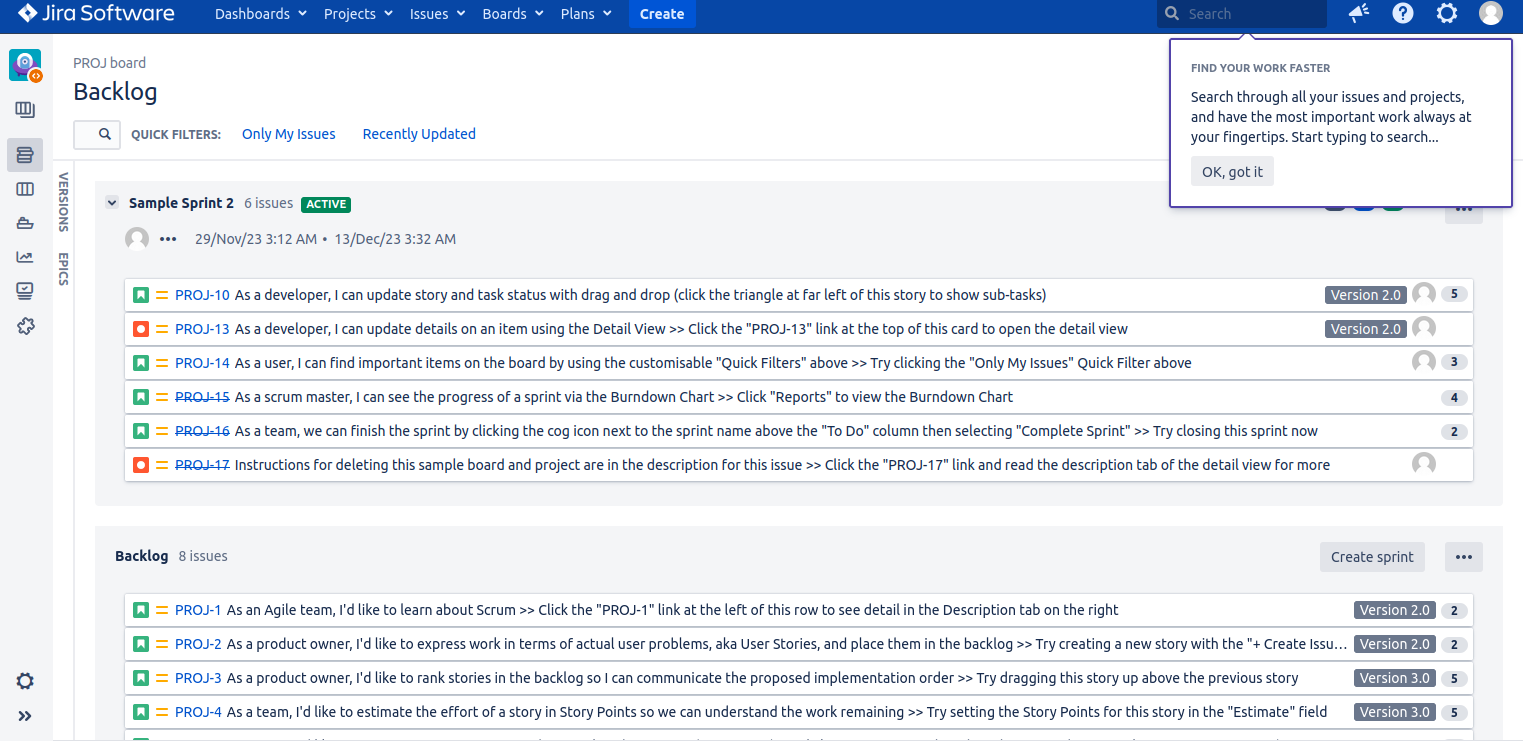Image resolution: width=1523 pixels, height=741 pixels.
Task: Click the assignee avatar on PROJ-13 row
Action: pos(1424,328)
